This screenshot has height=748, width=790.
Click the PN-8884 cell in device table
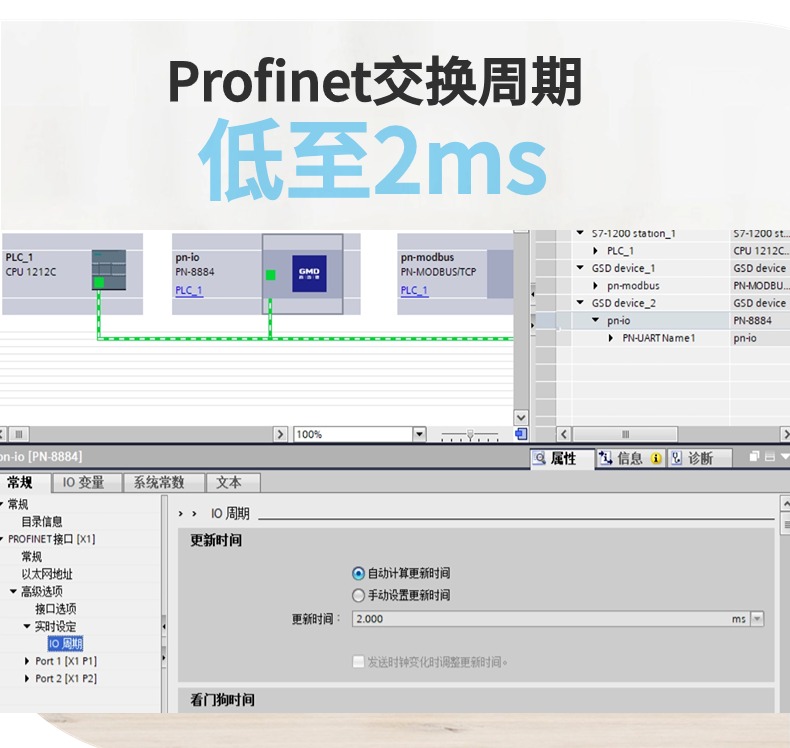pos(759,320)
